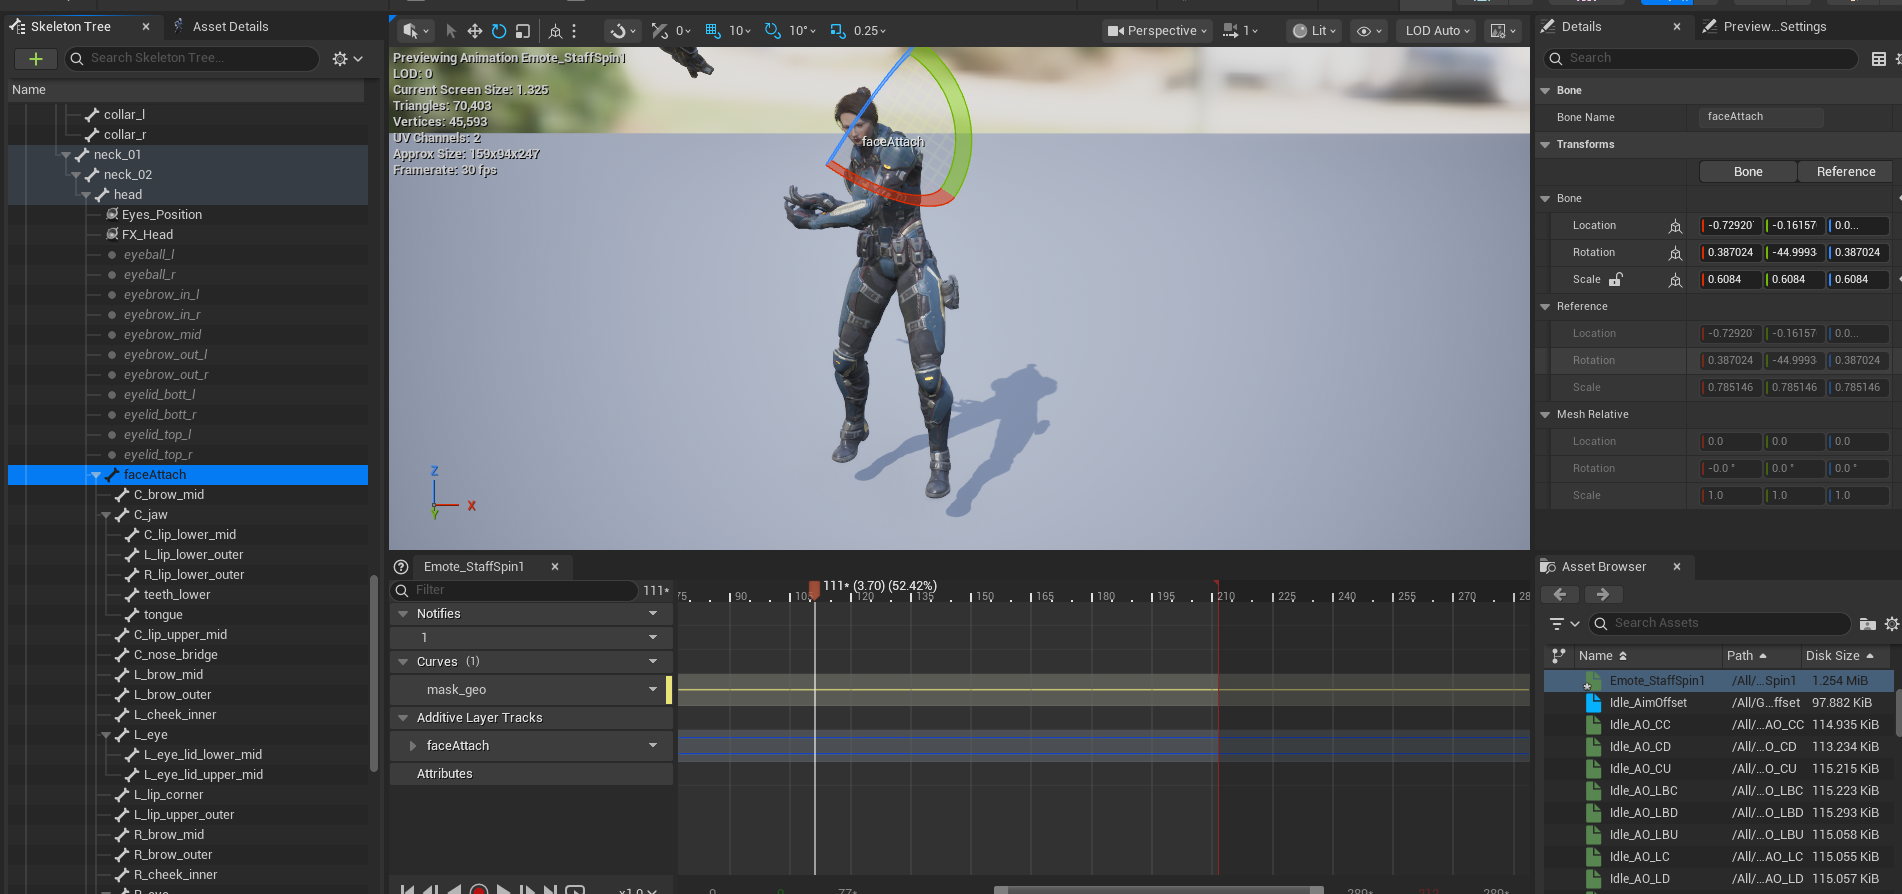Expand the faceAttach additive layer track

[x=413, y=746]
